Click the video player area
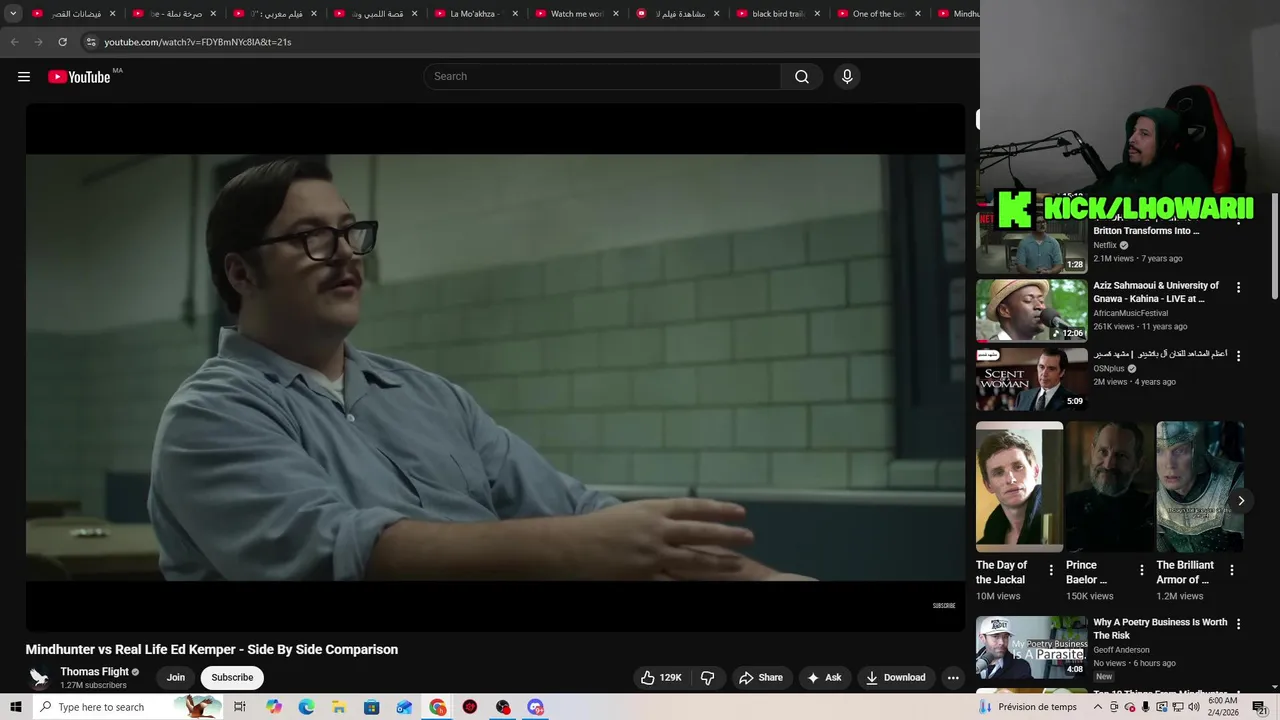 tap(495, 367)
